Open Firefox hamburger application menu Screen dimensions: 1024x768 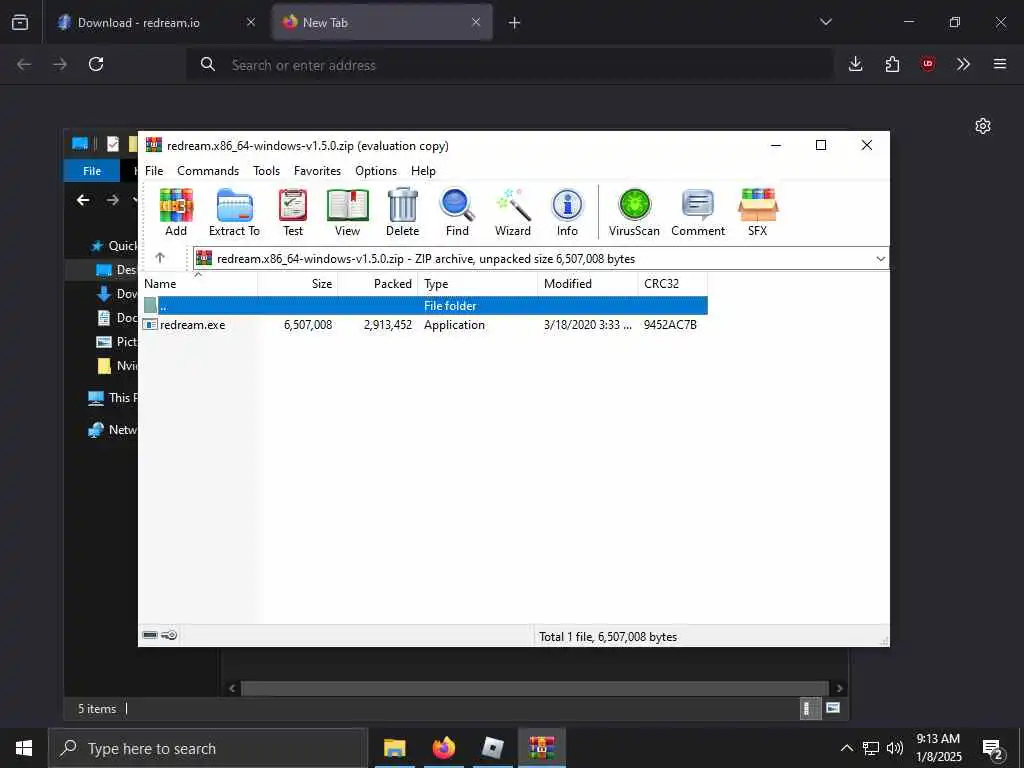tap(1000, 64)
